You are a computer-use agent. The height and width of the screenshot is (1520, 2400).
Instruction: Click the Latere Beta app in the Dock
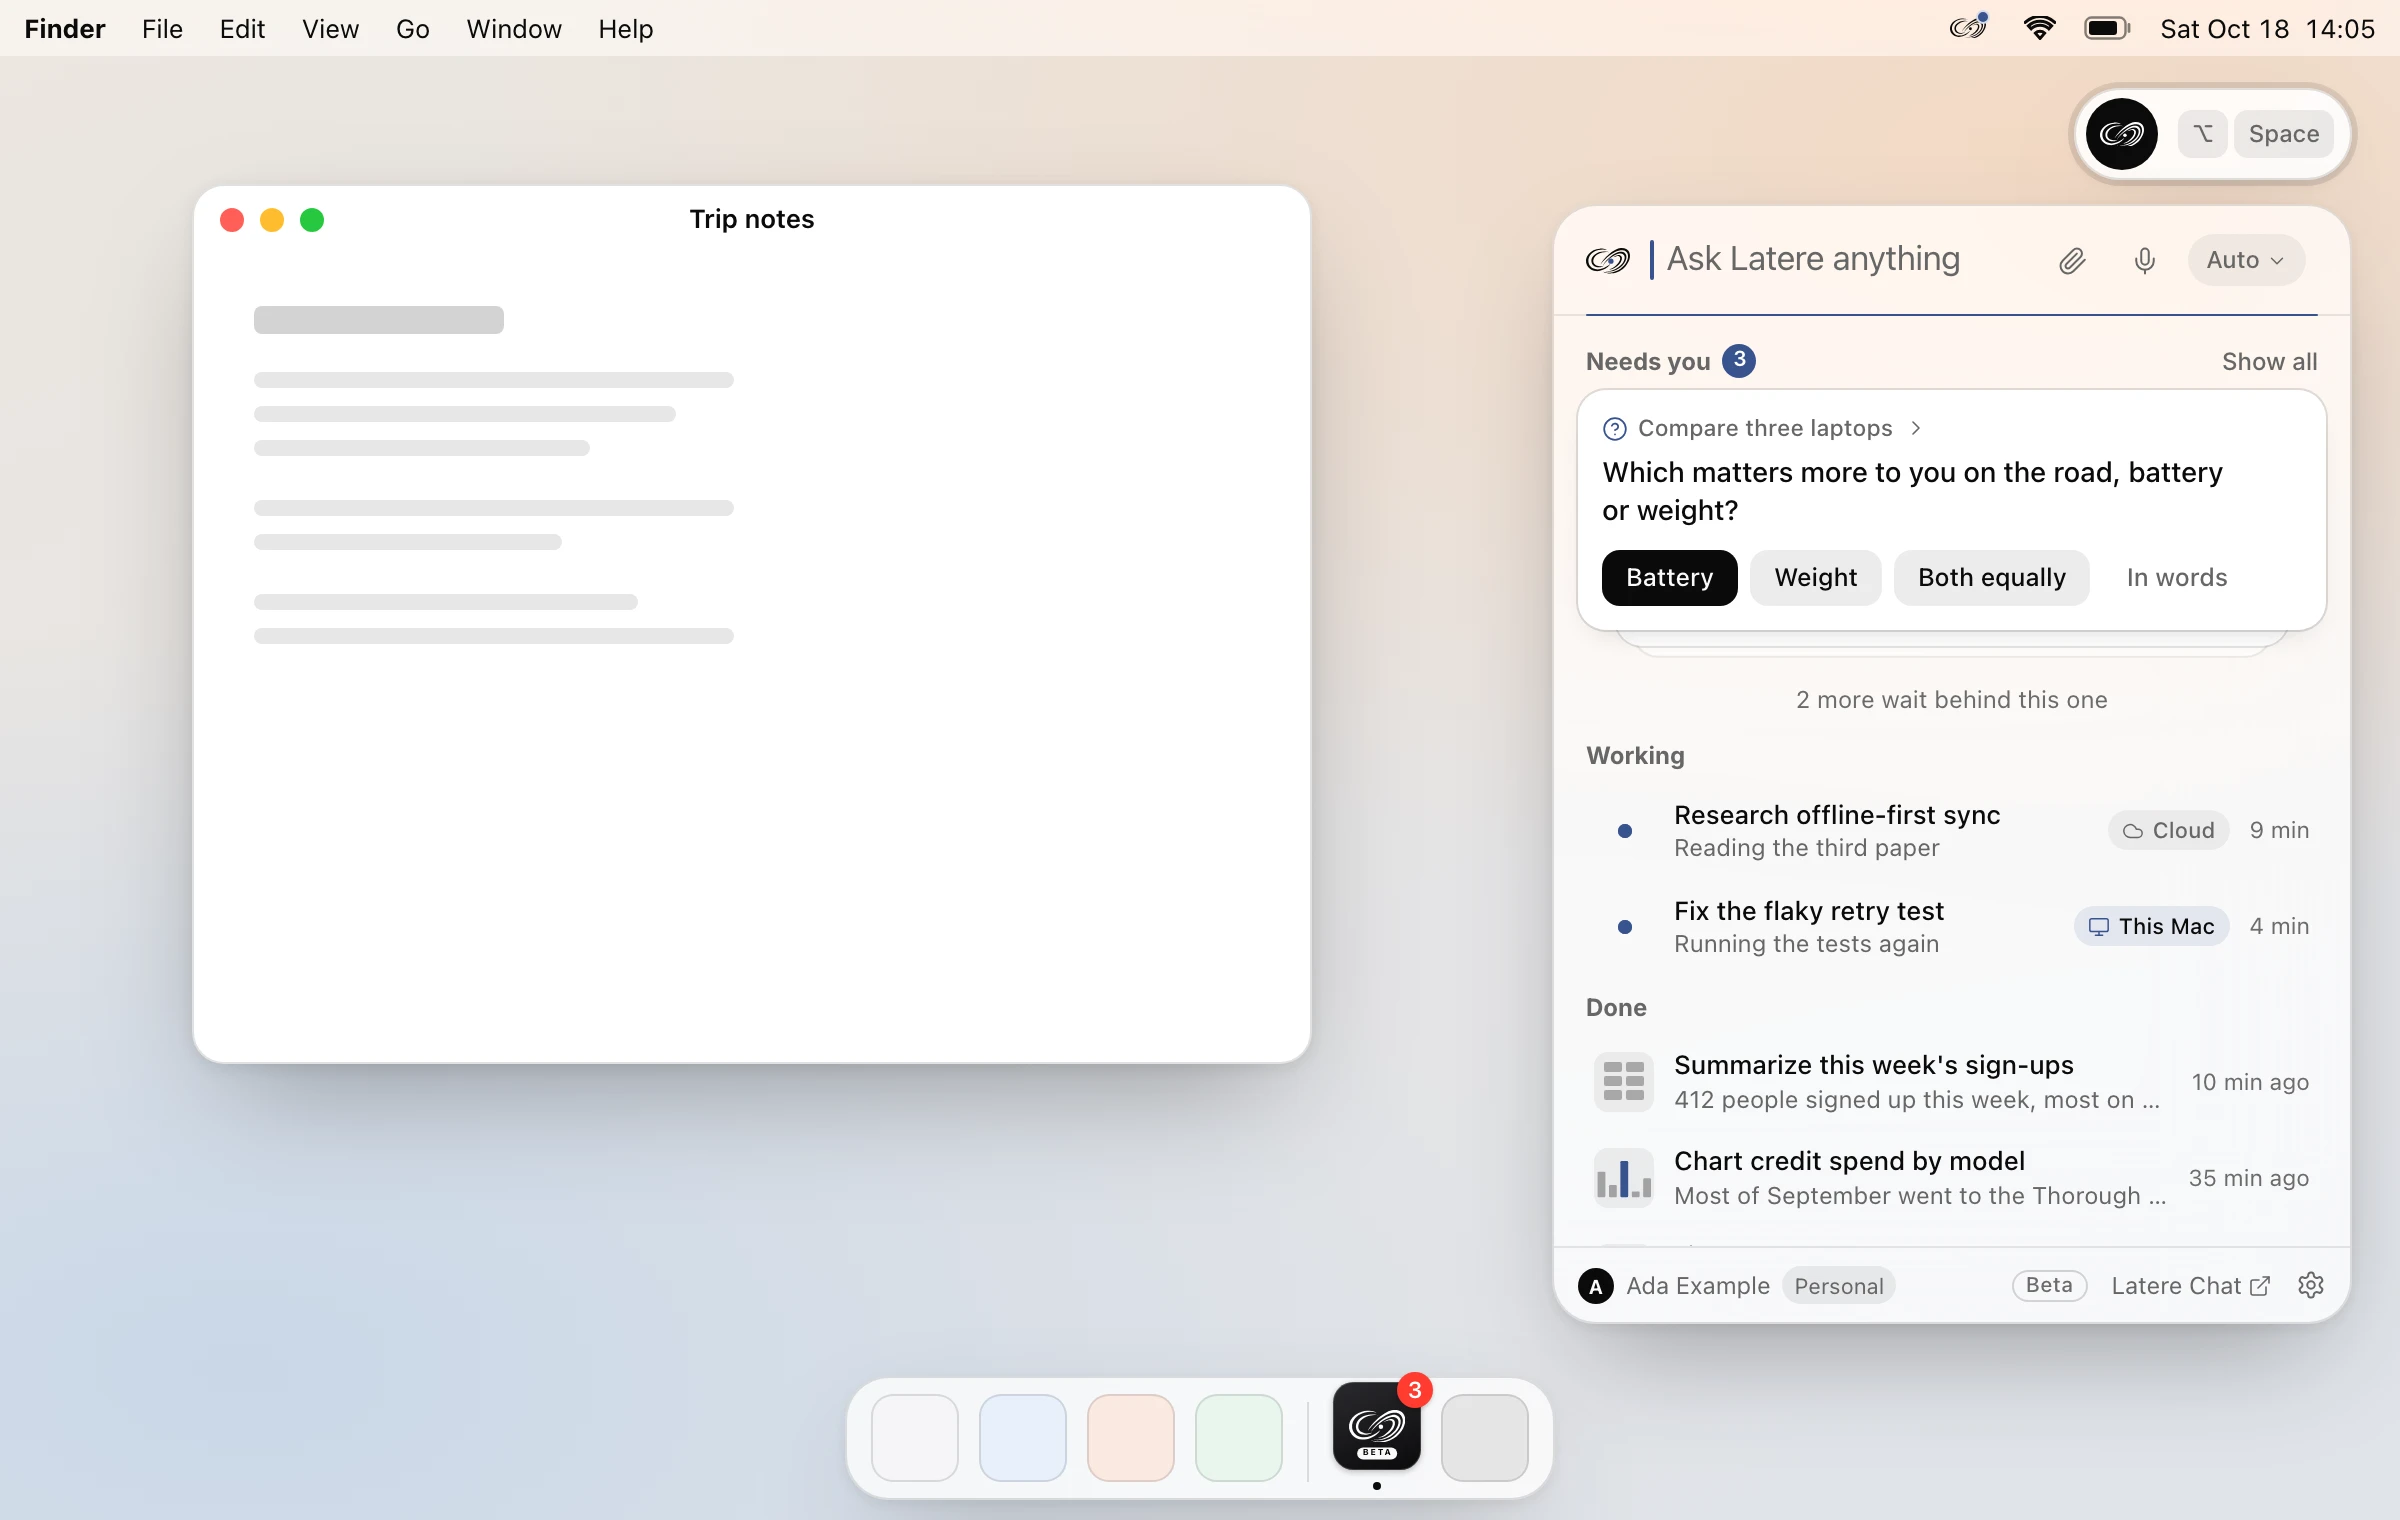pyautogui.click(x=1377, y=1426)
